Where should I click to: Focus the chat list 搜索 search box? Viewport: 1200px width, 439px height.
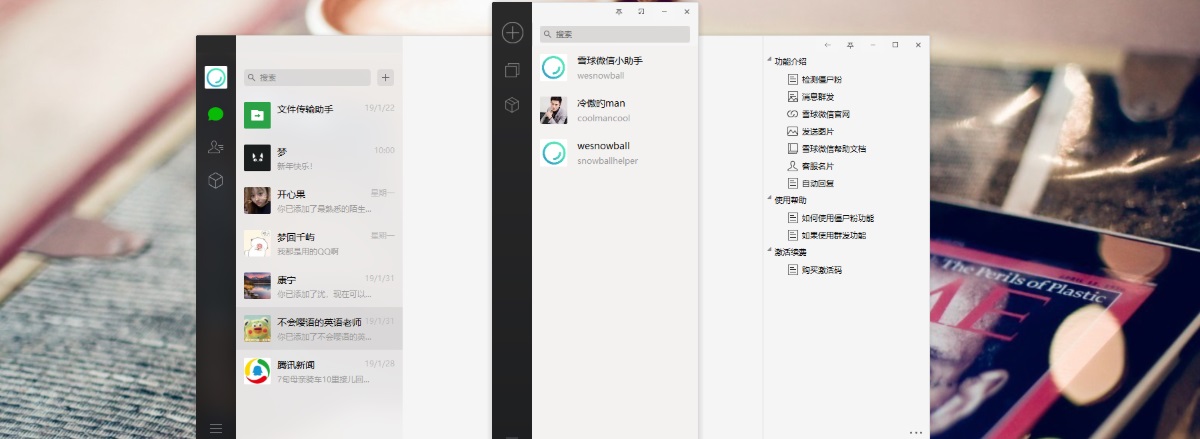[x=307, y=77]
